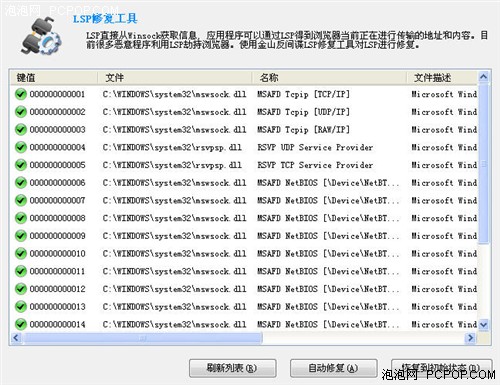The image size is (500, 385).
Task: Sort by the 名称 column header
Action: point(329,78)
